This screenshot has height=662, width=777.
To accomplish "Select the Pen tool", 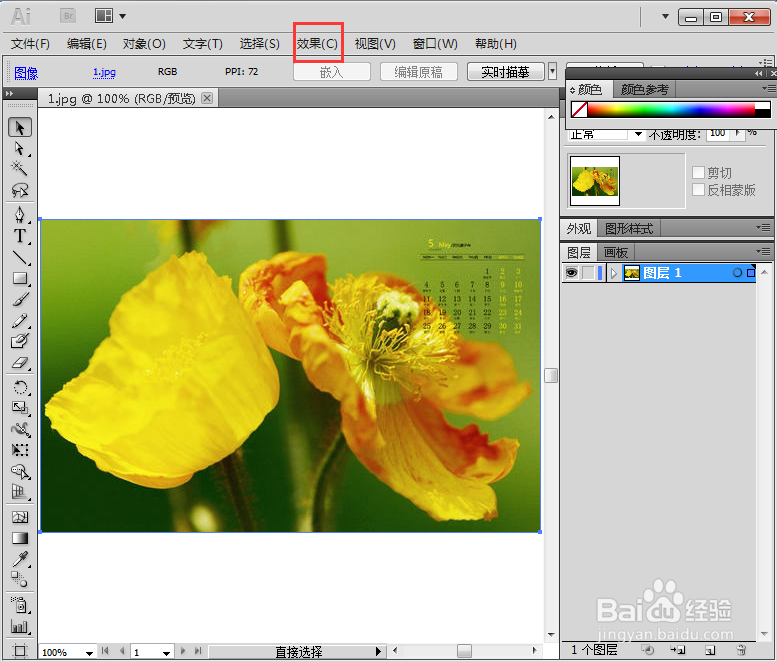I will pos(20,215).
